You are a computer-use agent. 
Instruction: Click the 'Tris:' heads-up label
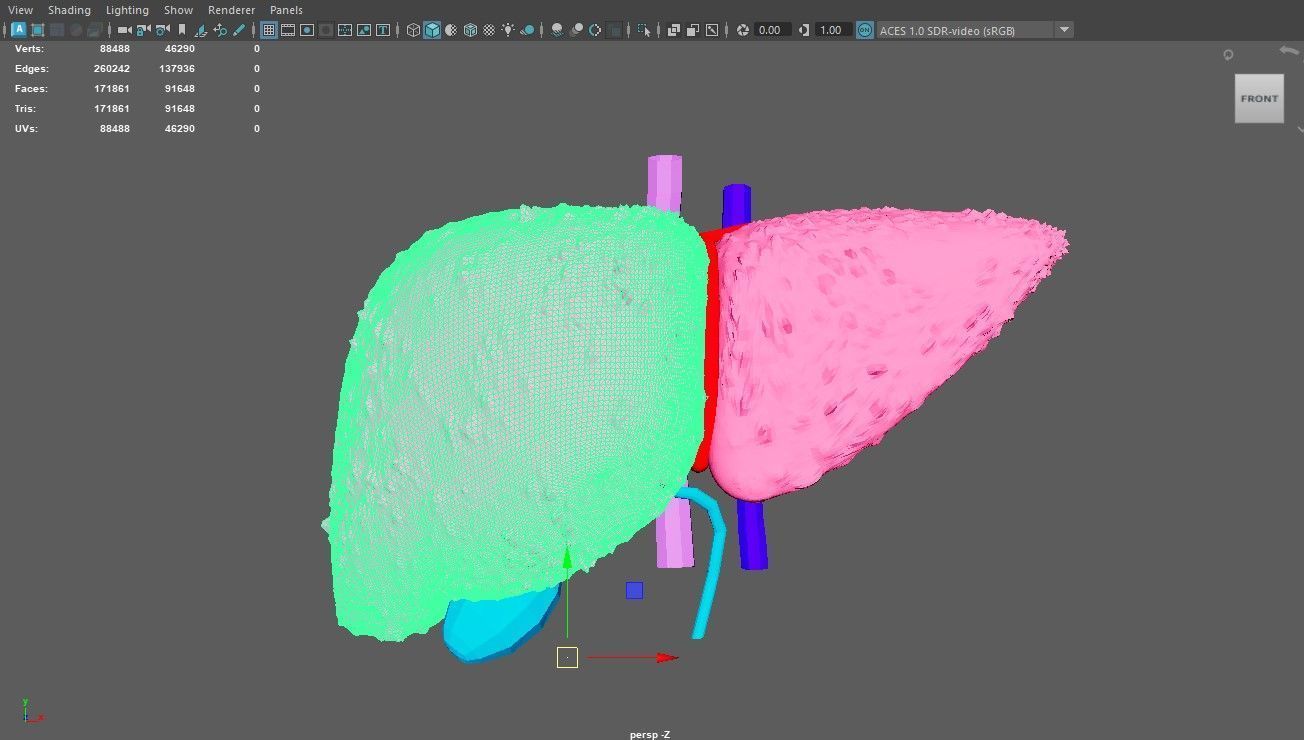[x=26, y=109]
